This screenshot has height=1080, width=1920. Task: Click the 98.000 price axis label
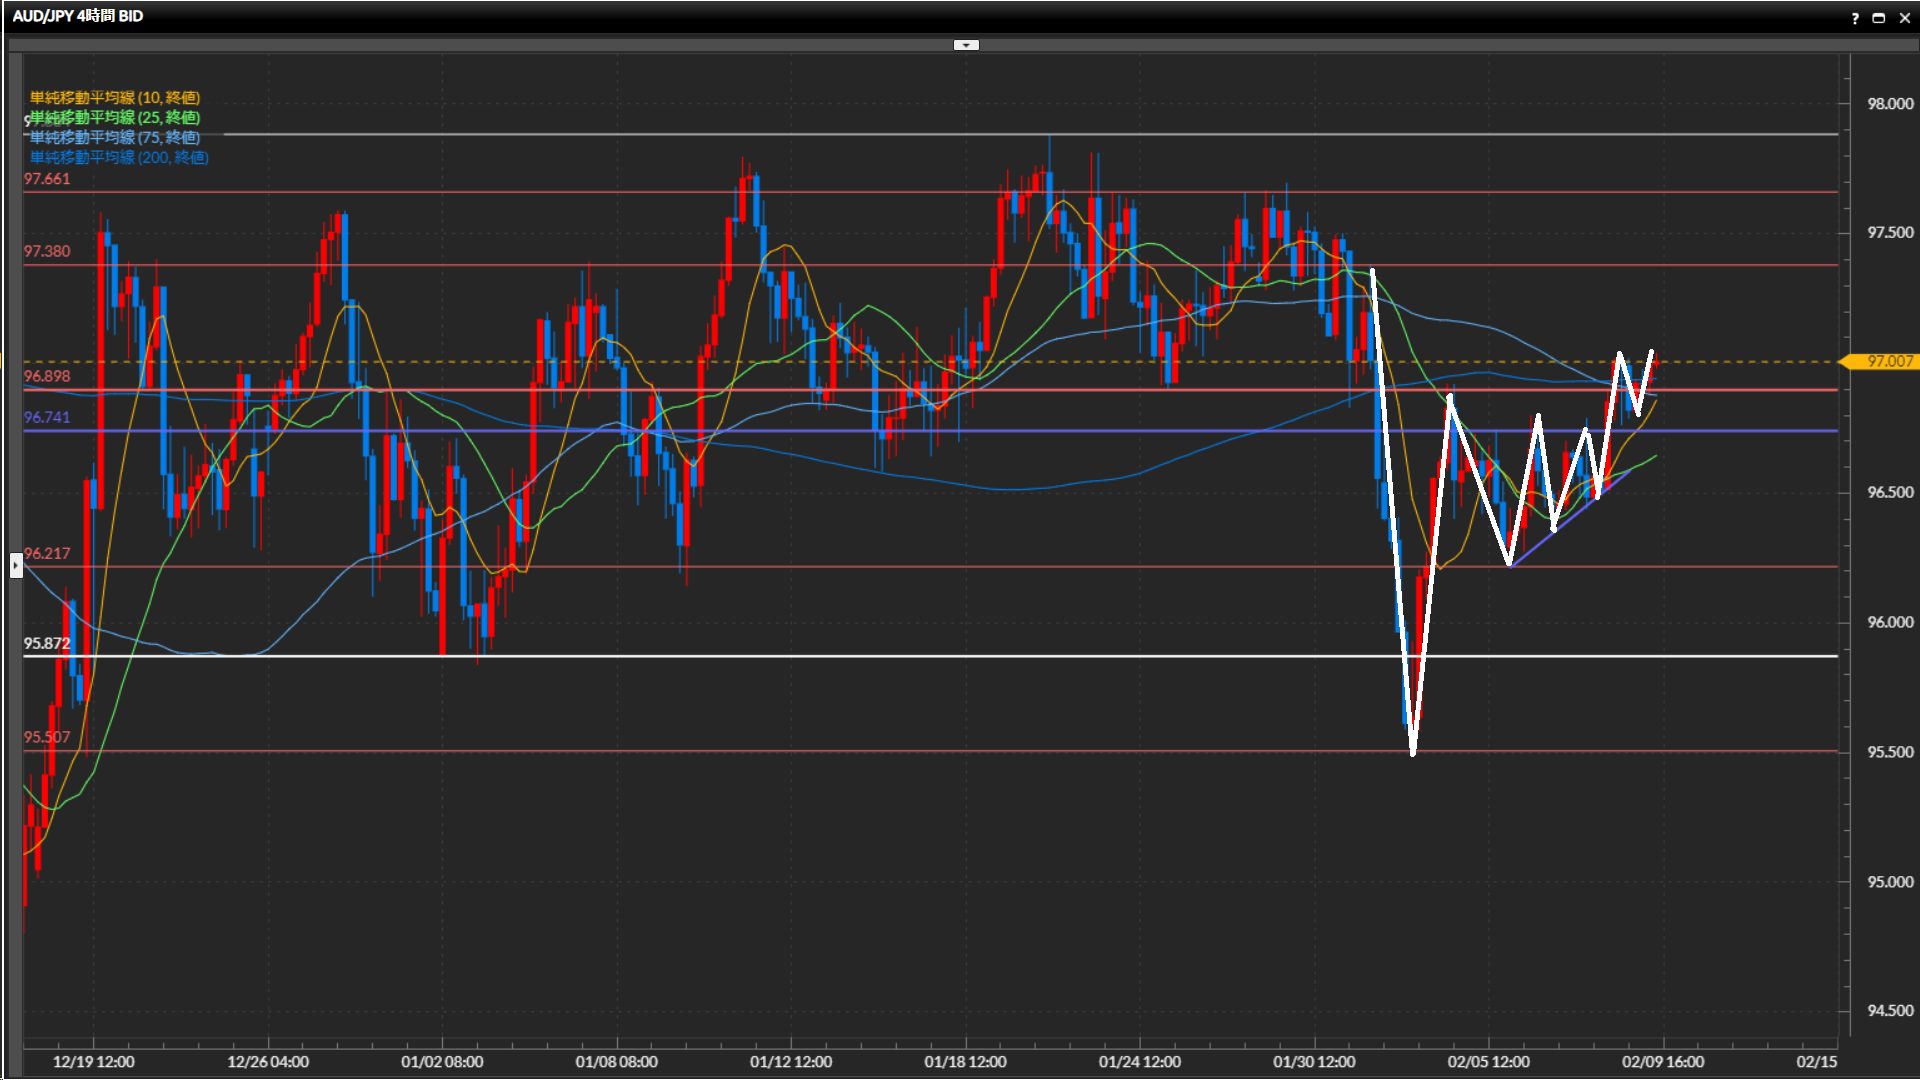[x=1889, y=103]
